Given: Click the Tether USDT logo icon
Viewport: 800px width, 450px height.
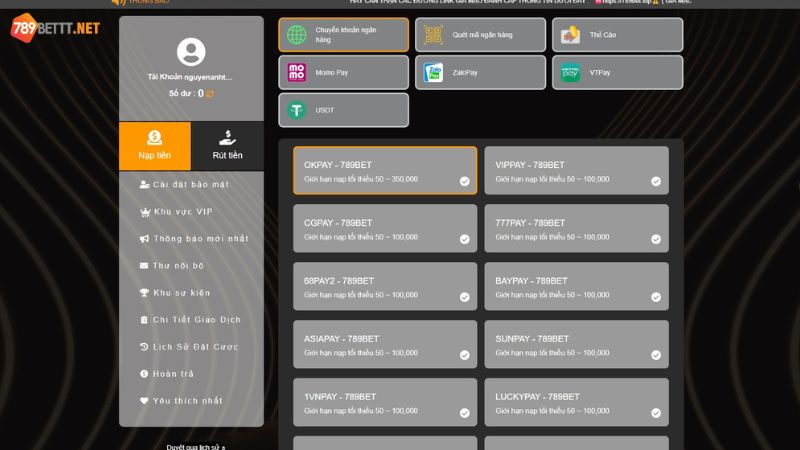Looking at the screenshot, I should (x=296, y=110).
